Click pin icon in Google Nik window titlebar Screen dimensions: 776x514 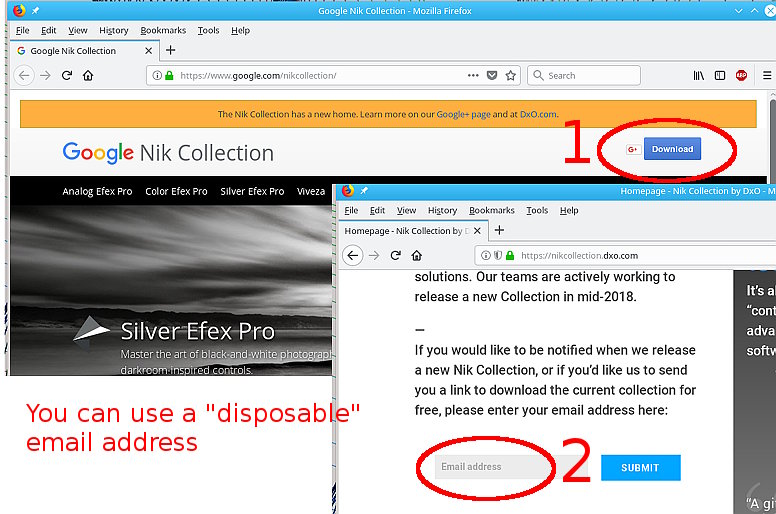pos(35,10)
